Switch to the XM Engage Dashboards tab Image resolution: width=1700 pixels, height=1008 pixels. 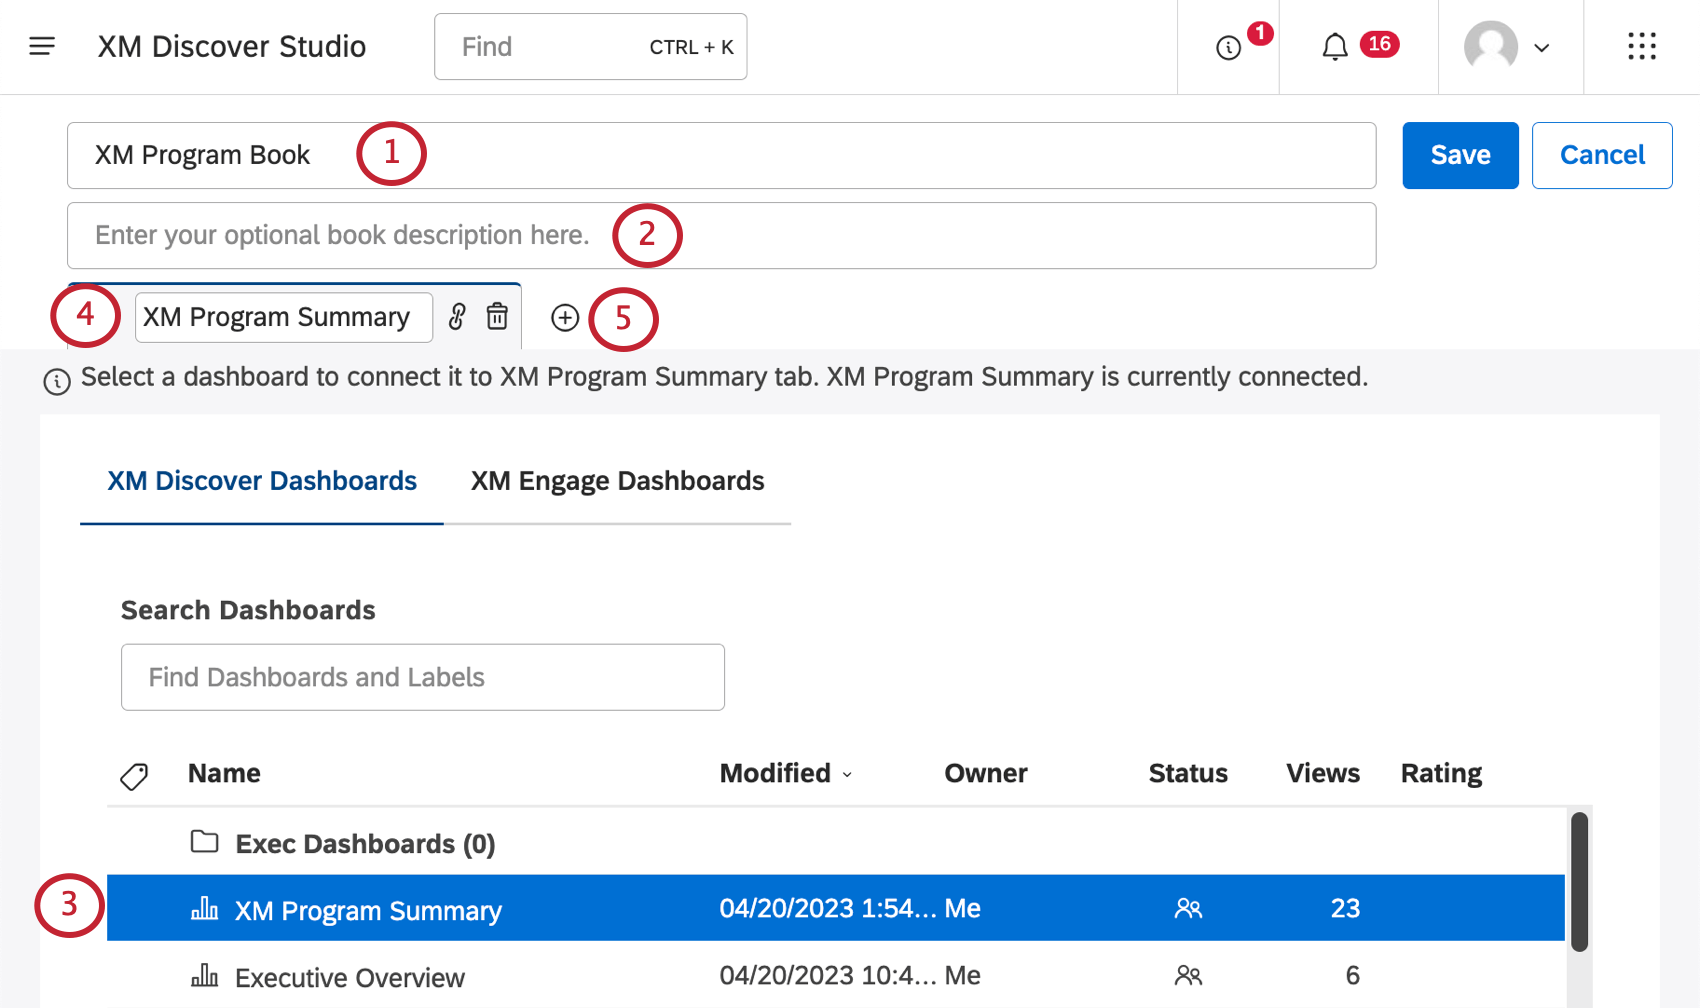coord(617,481)
